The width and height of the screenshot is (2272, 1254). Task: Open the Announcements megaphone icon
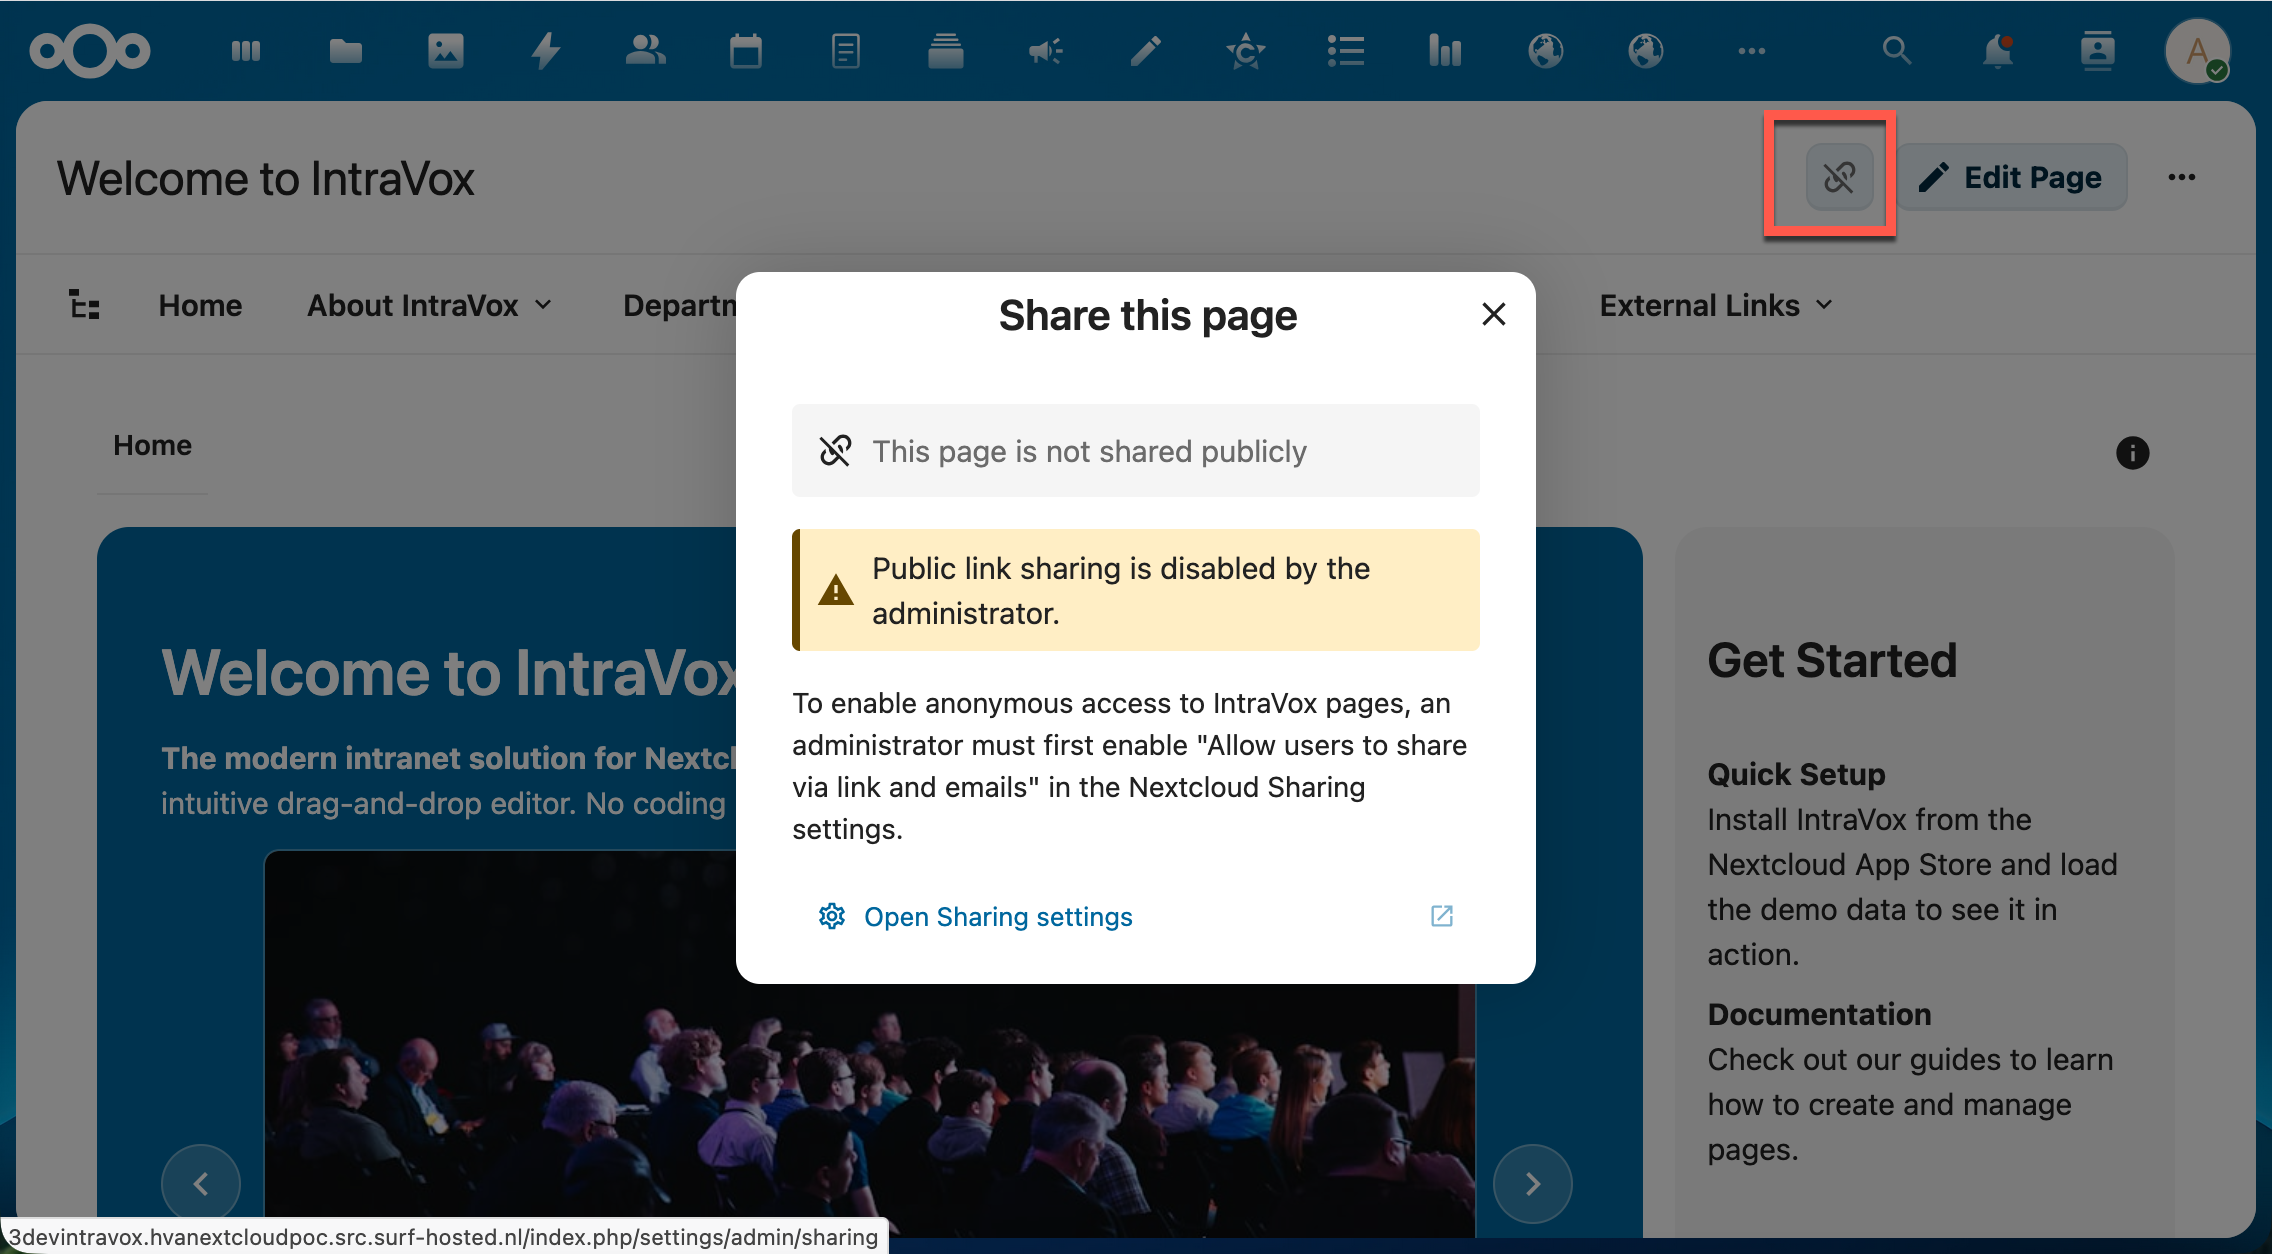[1046, 50]
